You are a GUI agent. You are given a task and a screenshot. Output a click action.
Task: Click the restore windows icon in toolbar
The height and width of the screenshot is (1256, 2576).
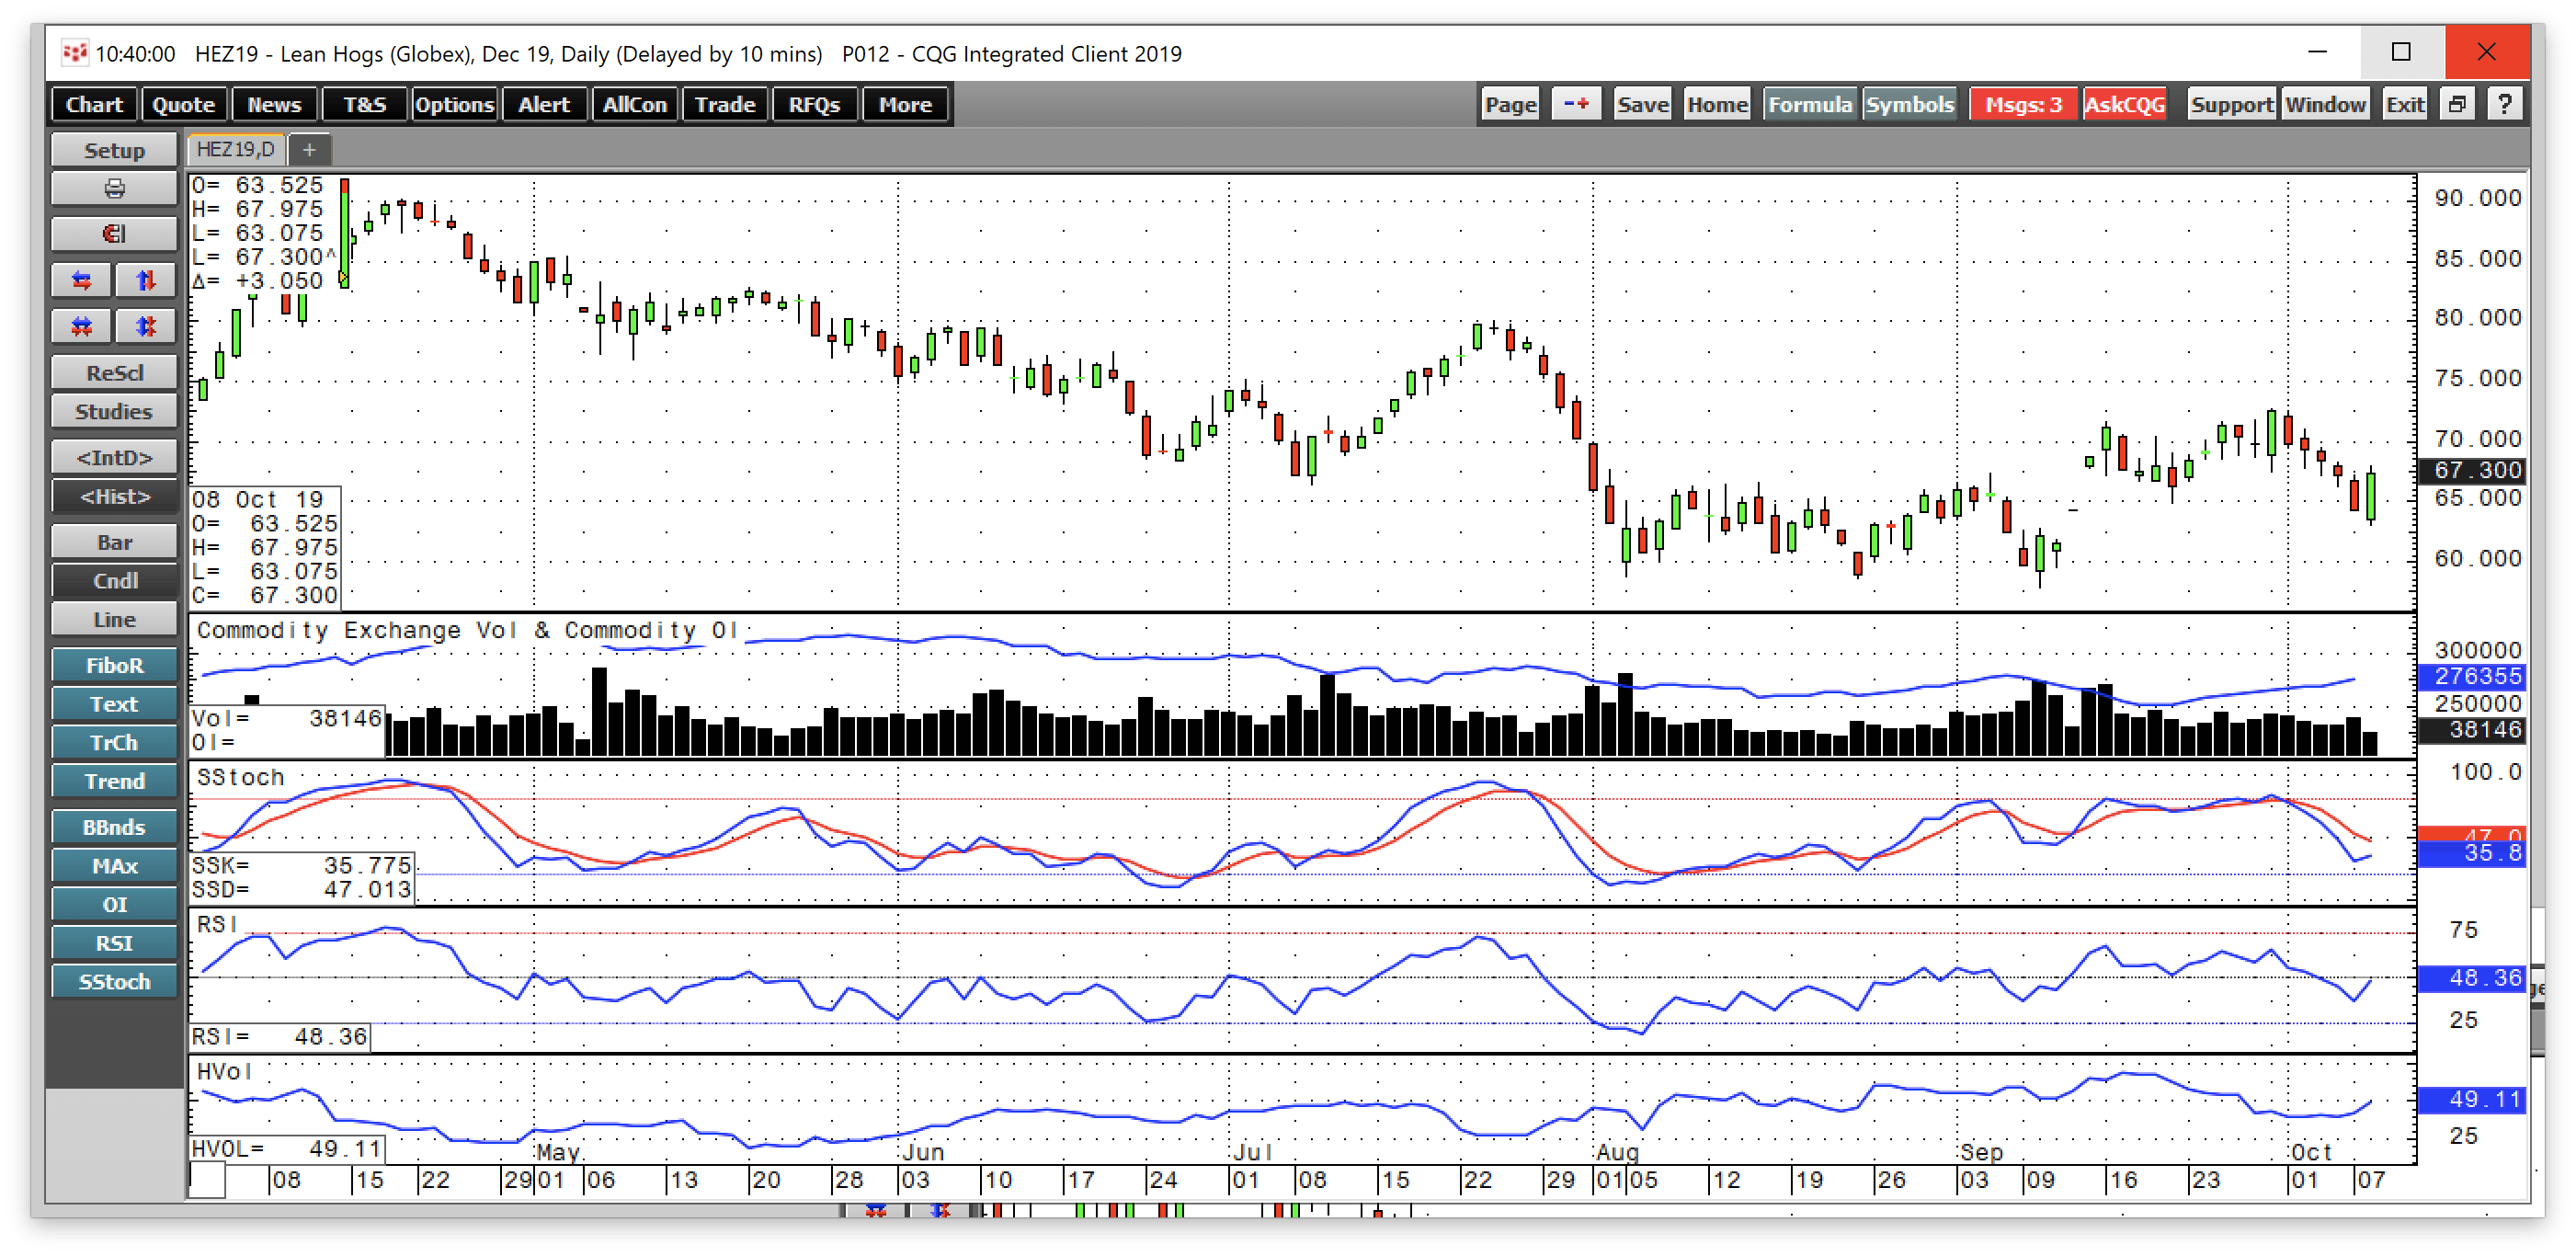point(2457,104)
